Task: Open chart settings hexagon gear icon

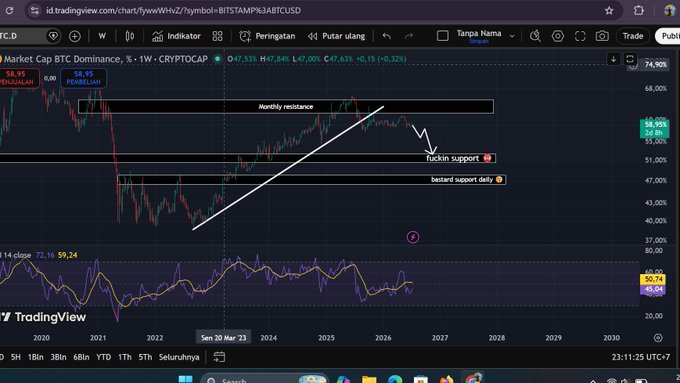Action: pyautogui.click(x=558, y=36)
